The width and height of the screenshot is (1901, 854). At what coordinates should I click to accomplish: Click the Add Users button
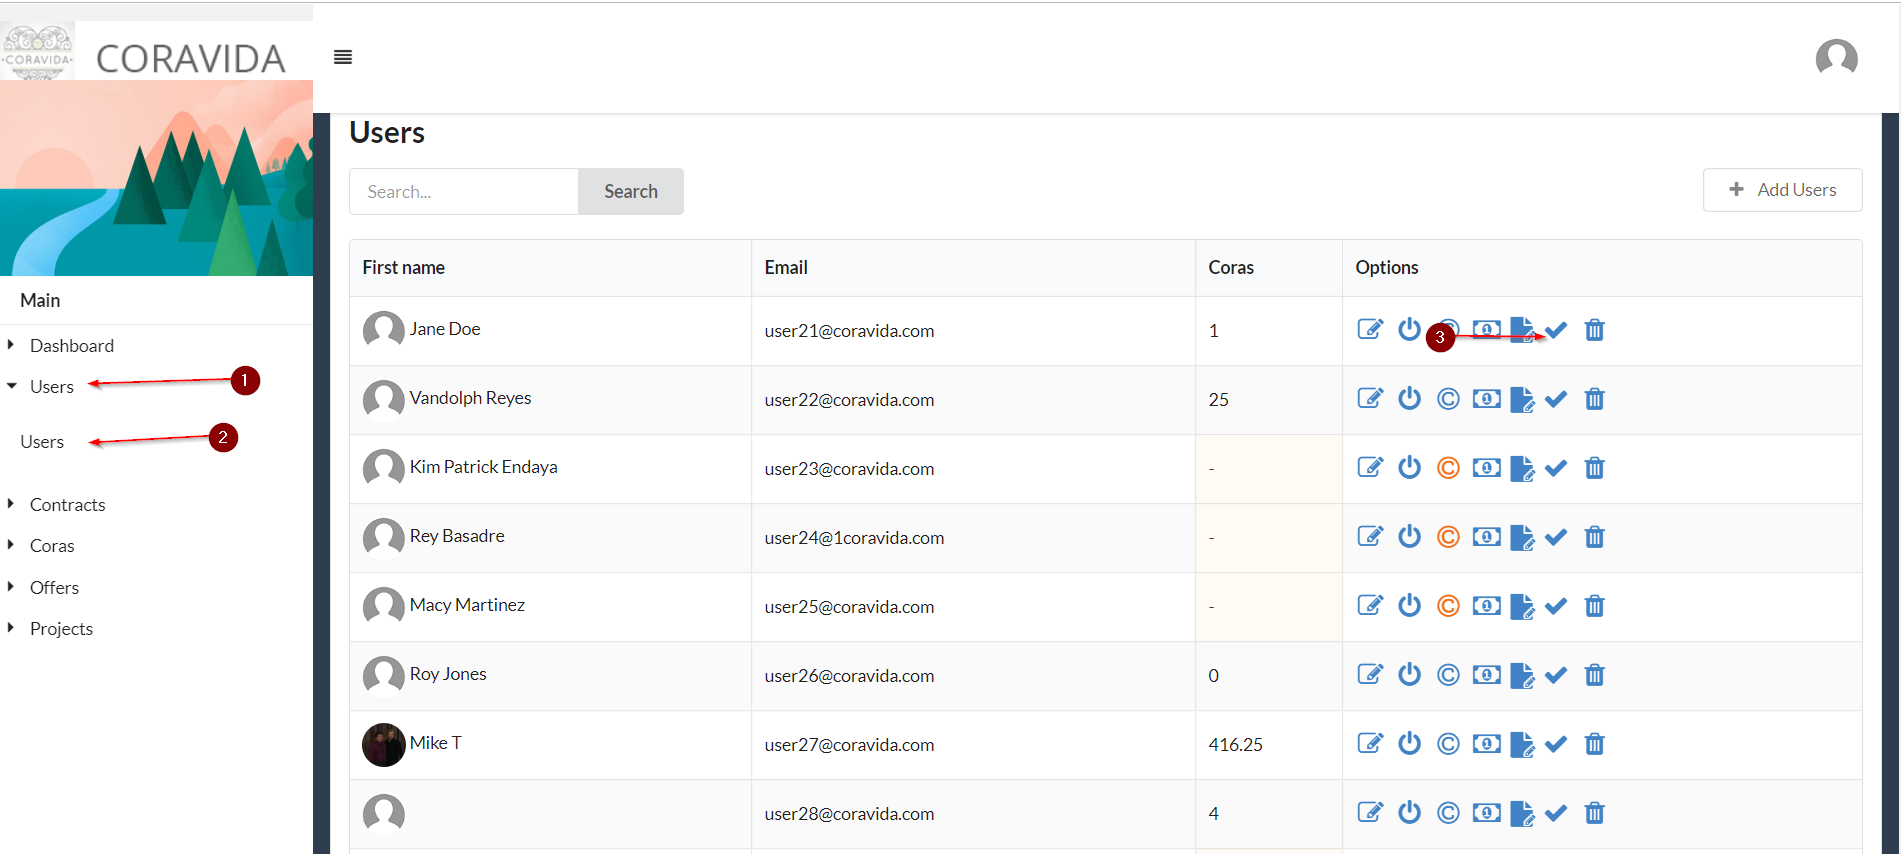(1782, 190)
